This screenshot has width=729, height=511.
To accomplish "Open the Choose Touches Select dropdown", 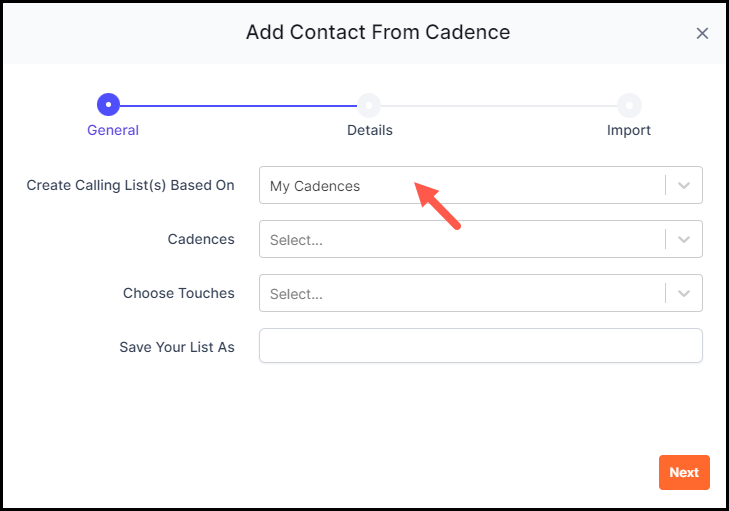I will (481, 293).
